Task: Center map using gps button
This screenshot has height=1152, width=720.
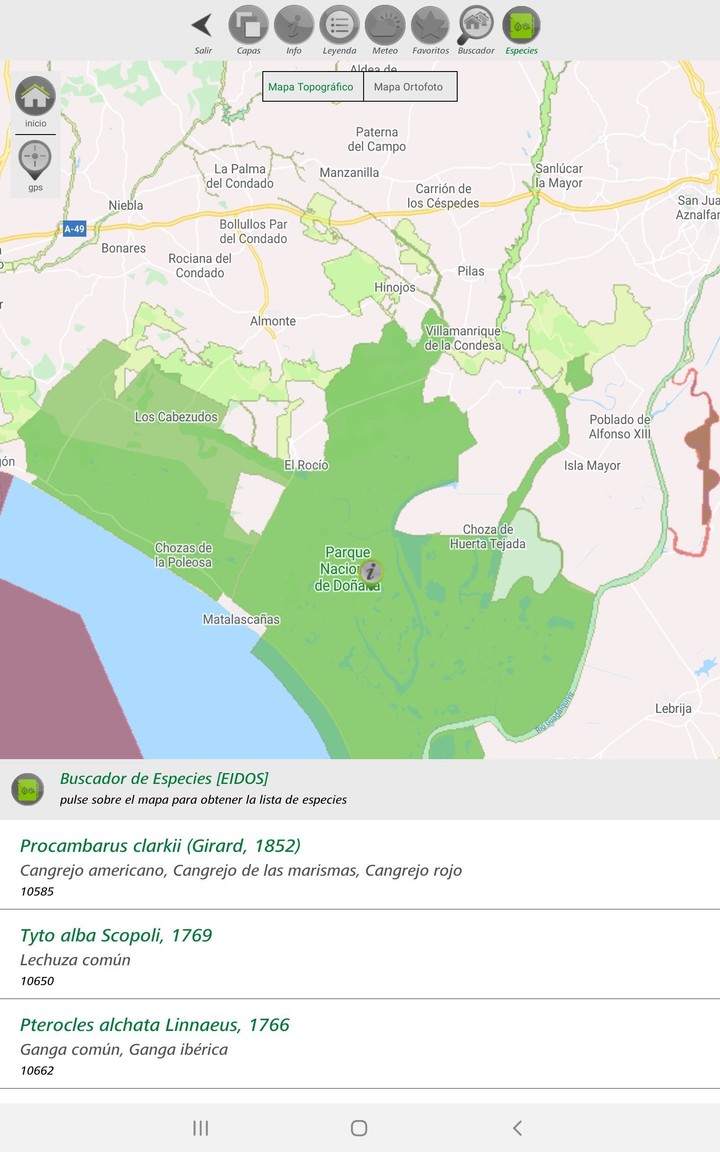Action: pos(35,163)
